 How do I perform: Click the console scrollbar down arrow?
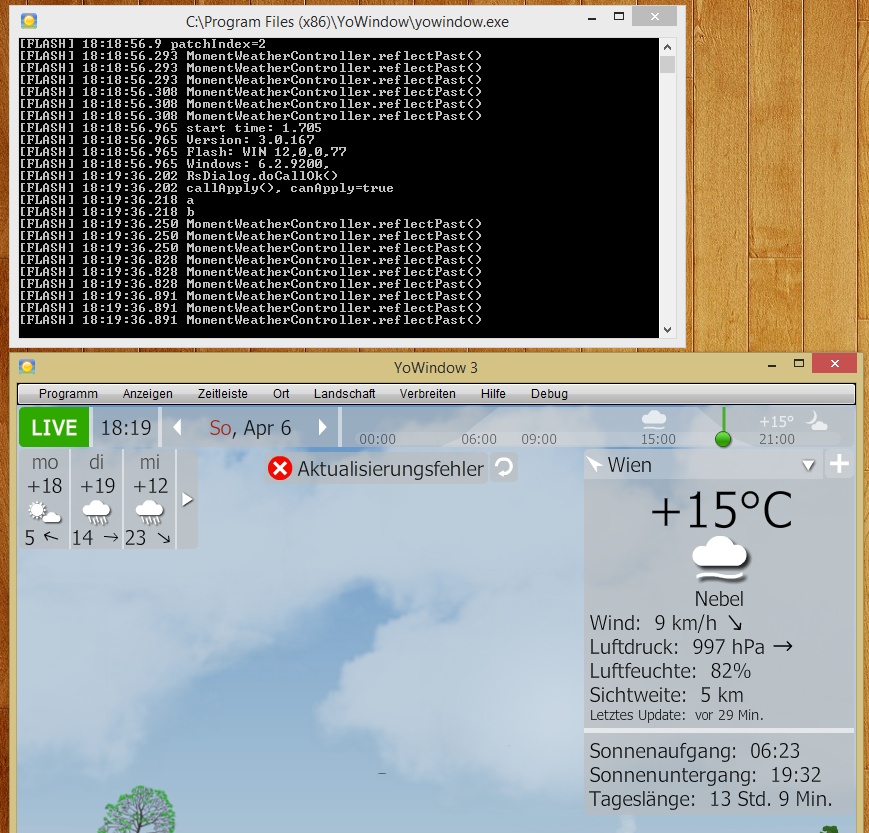pyautogui.click(x=668, y=329)
